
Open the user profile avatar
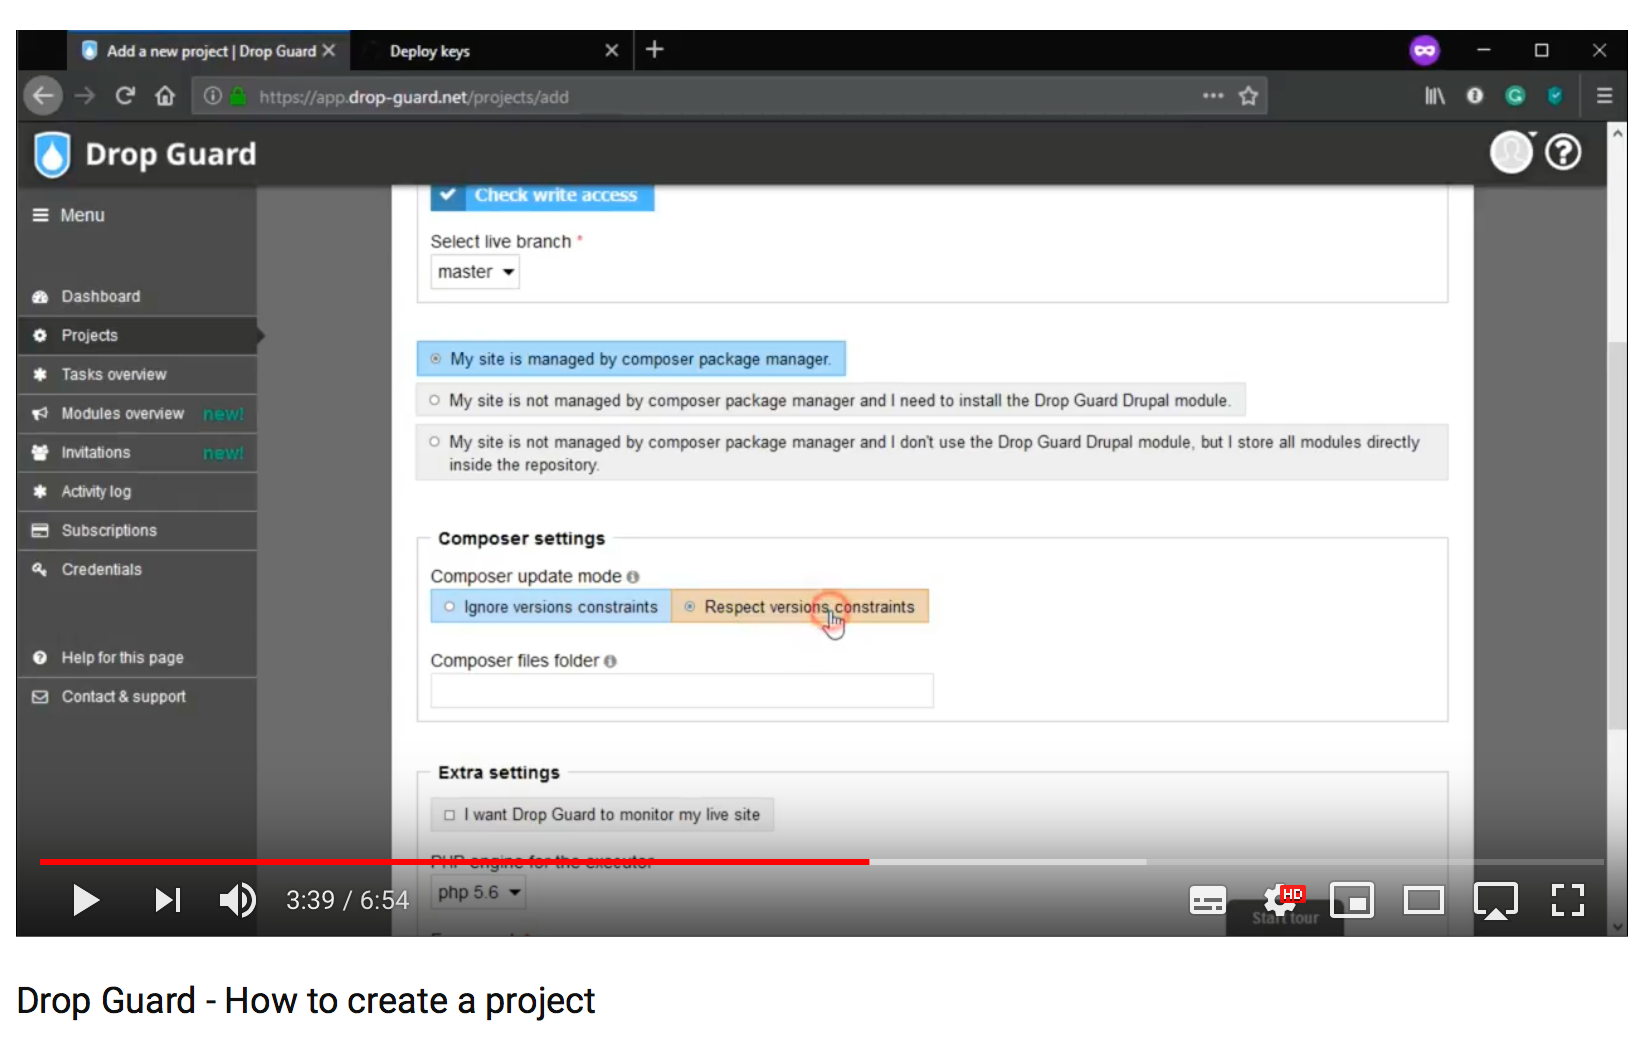click(x=1511, y=153)
